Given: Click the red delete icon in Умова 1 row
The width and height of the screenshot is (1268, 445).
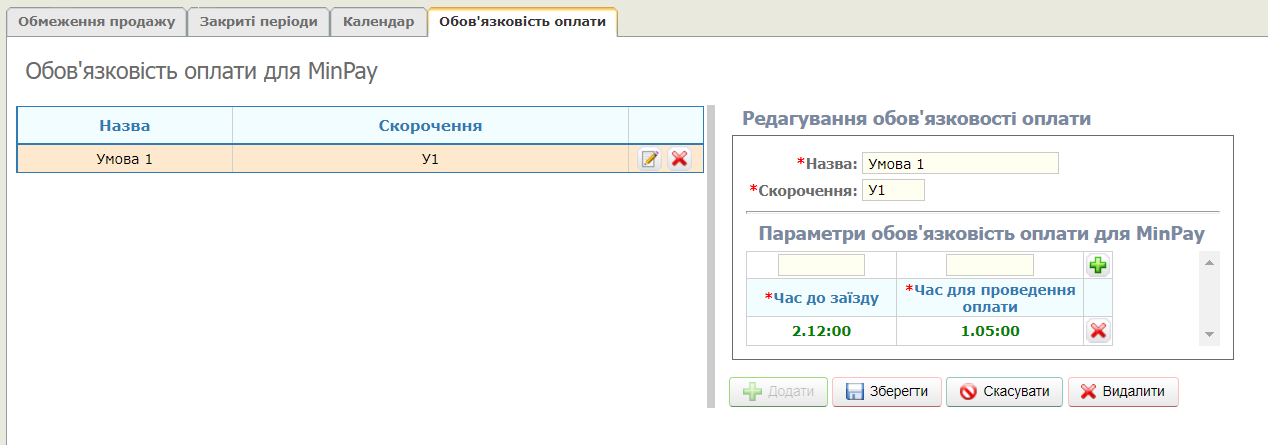Looking at the screenshot, I should pyautogui.click(x=679, y=159).
